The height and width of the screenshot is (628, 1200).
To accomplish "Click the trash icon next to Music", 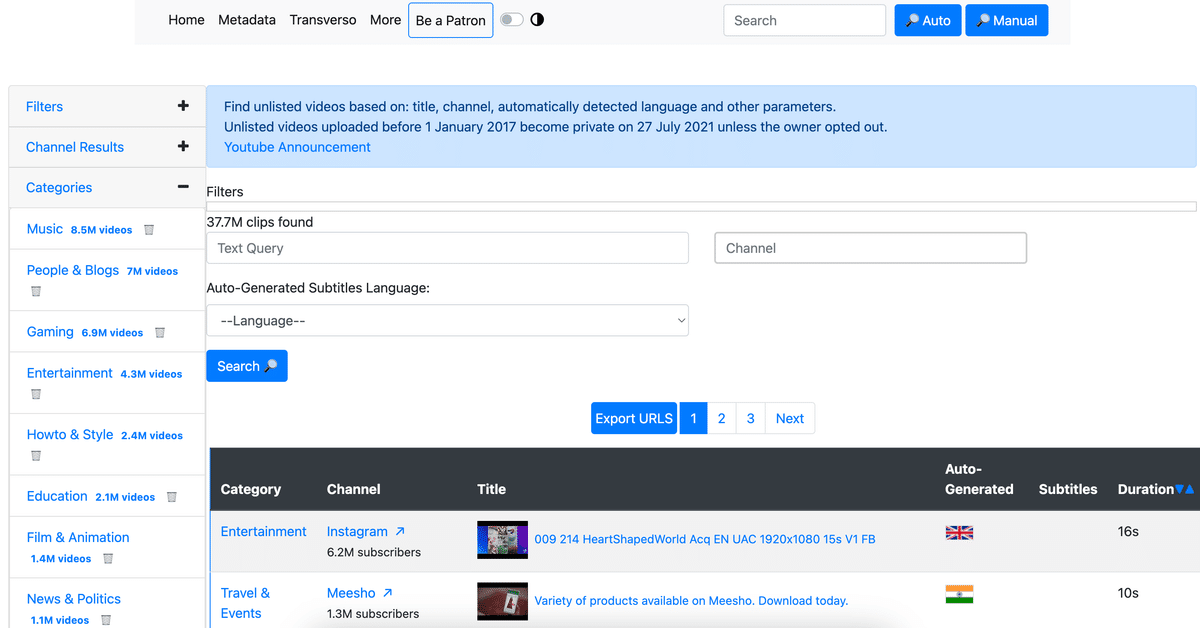I will coord(148,229).
